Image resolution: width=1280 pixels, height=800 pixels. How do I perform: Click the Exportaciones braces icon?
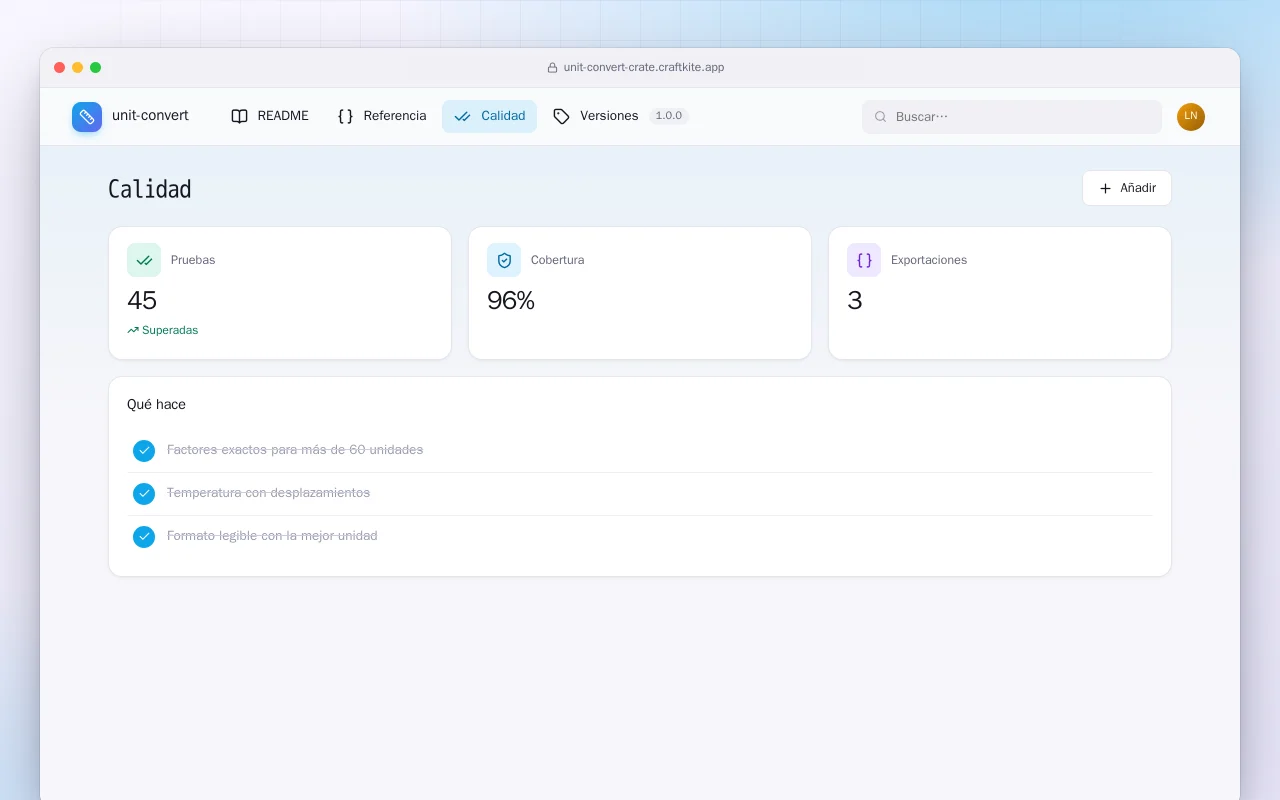864,260
